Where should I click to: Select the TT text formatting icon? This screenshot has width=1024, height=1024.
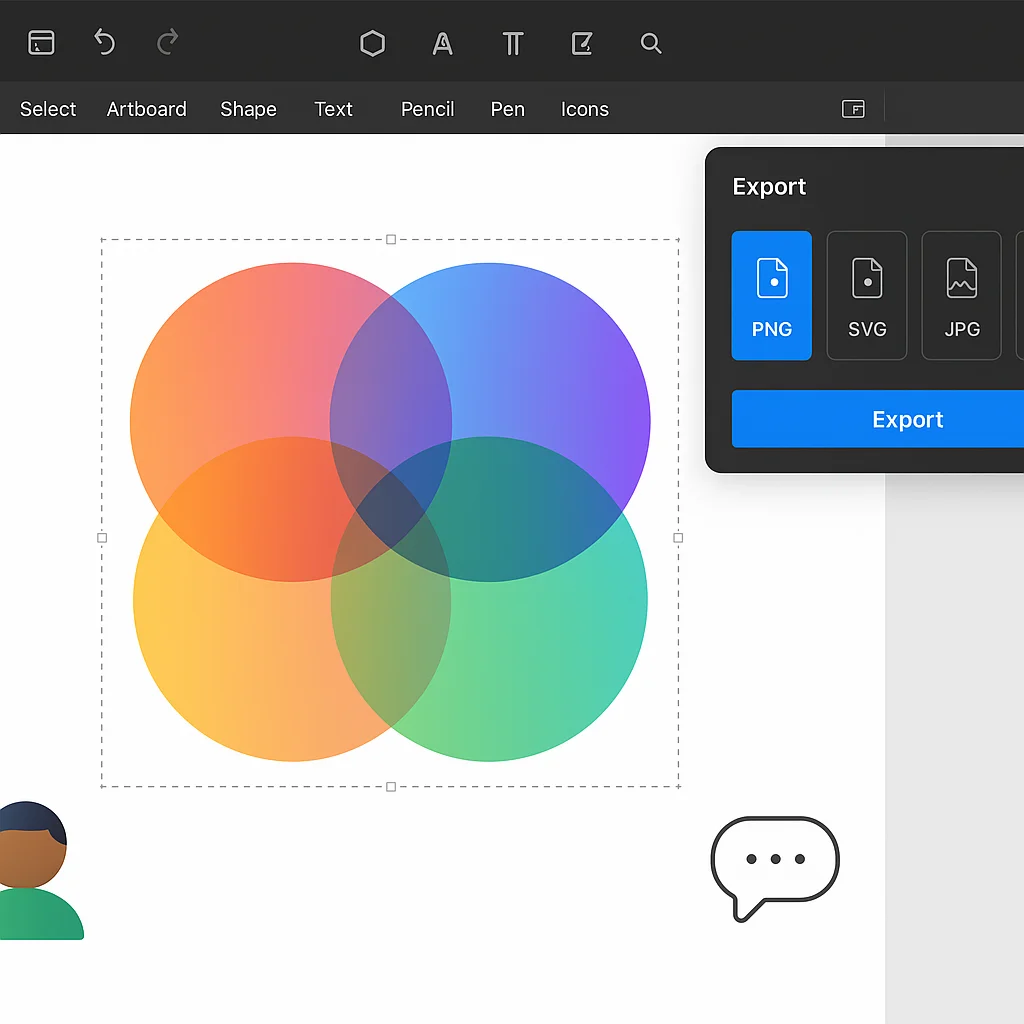coord(512,43)
